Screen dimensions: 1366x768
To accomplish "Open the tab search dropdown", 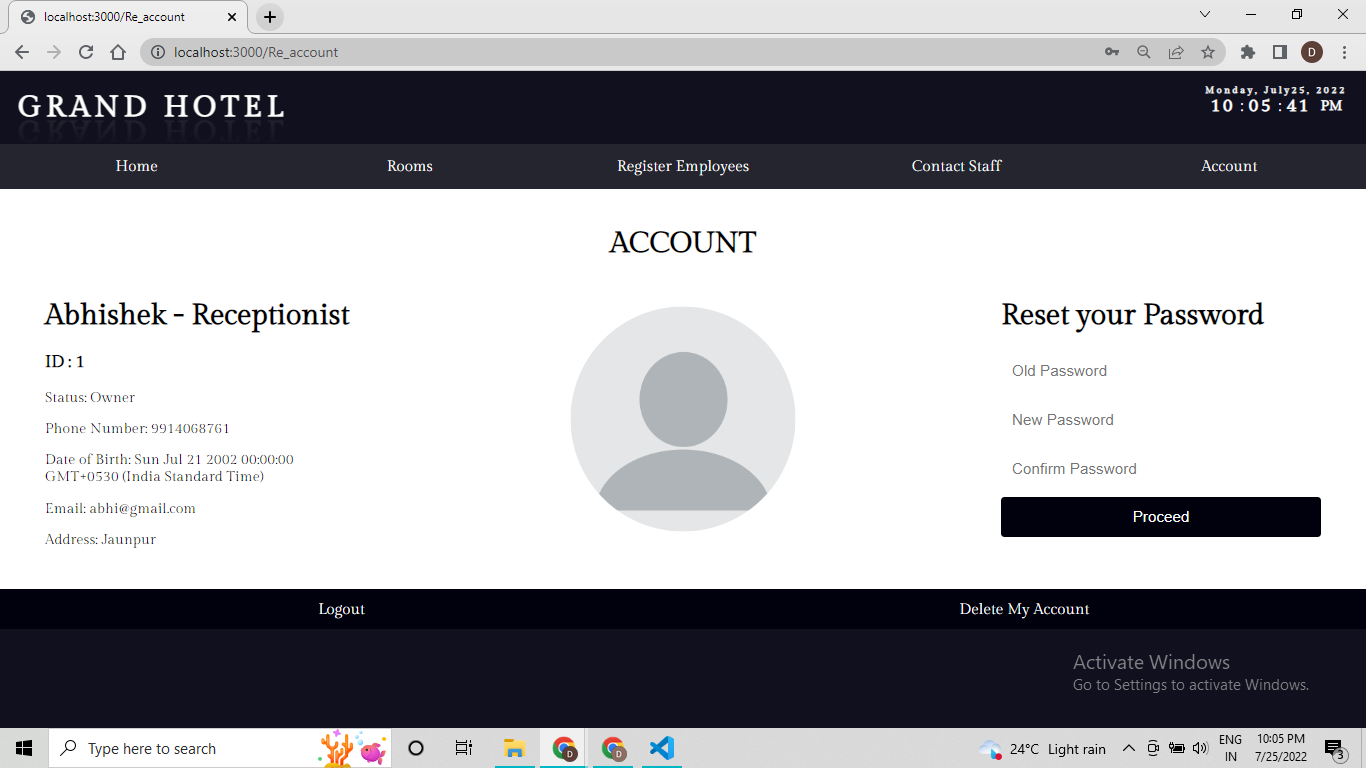I will coord(1203,15).
